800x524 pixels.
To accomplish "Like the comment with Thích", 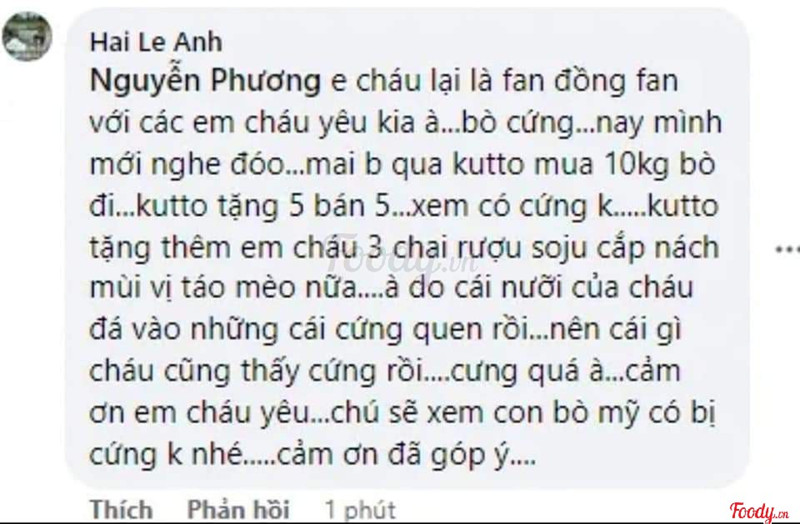I will [122, 508].
